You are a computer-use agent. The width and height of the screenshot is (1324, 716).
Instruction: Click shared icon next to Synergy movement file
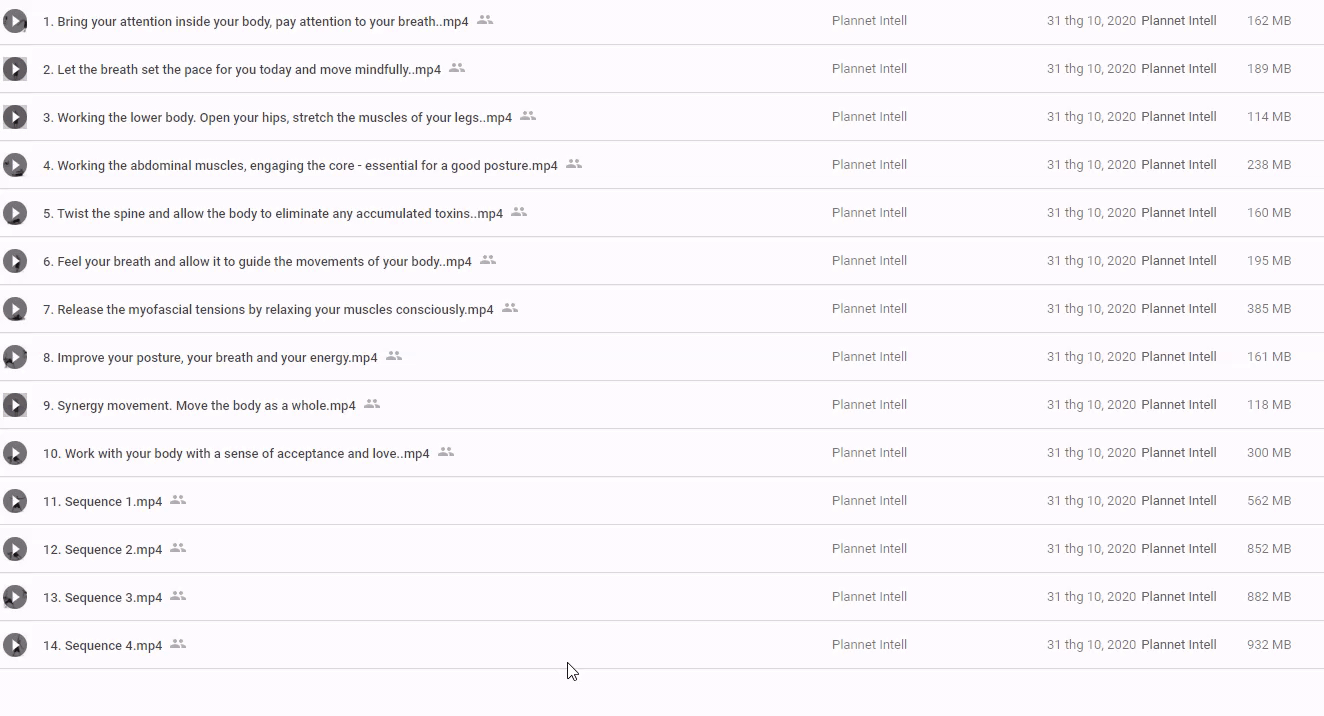coord(372,404)
